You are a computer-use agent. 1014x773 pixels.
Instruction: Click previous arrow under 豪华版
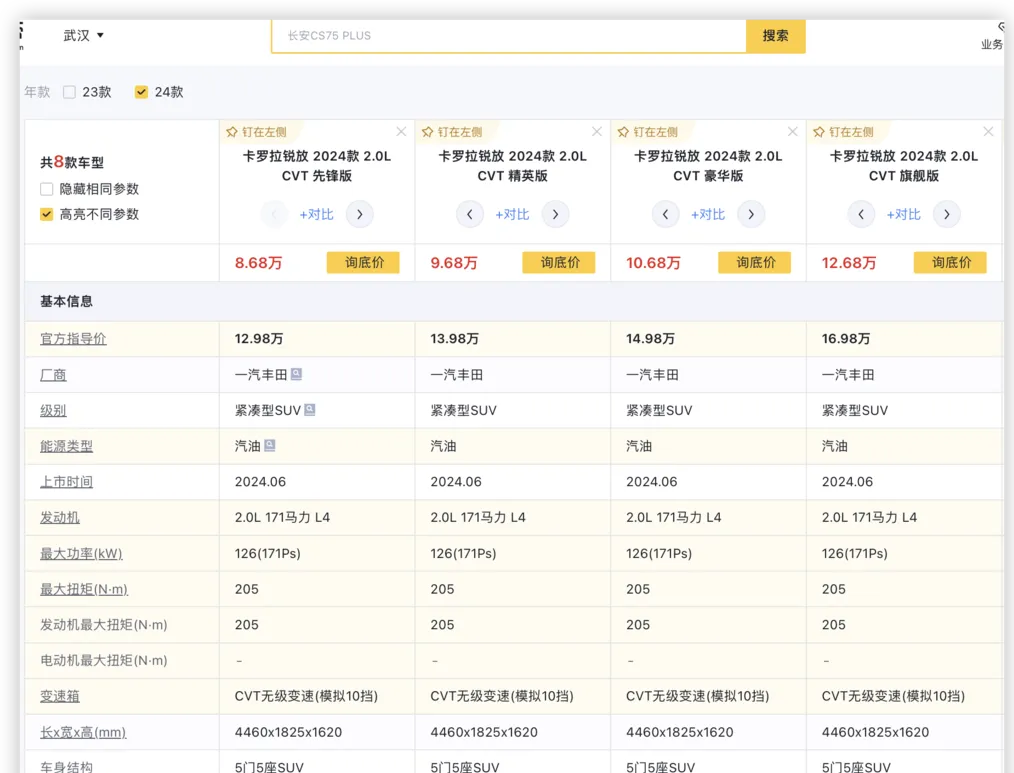665,214
